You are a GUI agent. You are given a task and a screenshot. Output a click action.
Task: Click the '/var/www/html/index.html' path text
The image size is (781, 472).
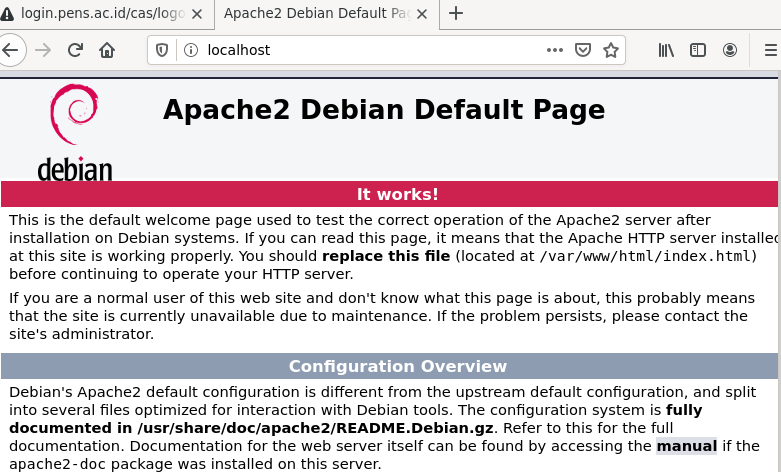click(645, 256)
